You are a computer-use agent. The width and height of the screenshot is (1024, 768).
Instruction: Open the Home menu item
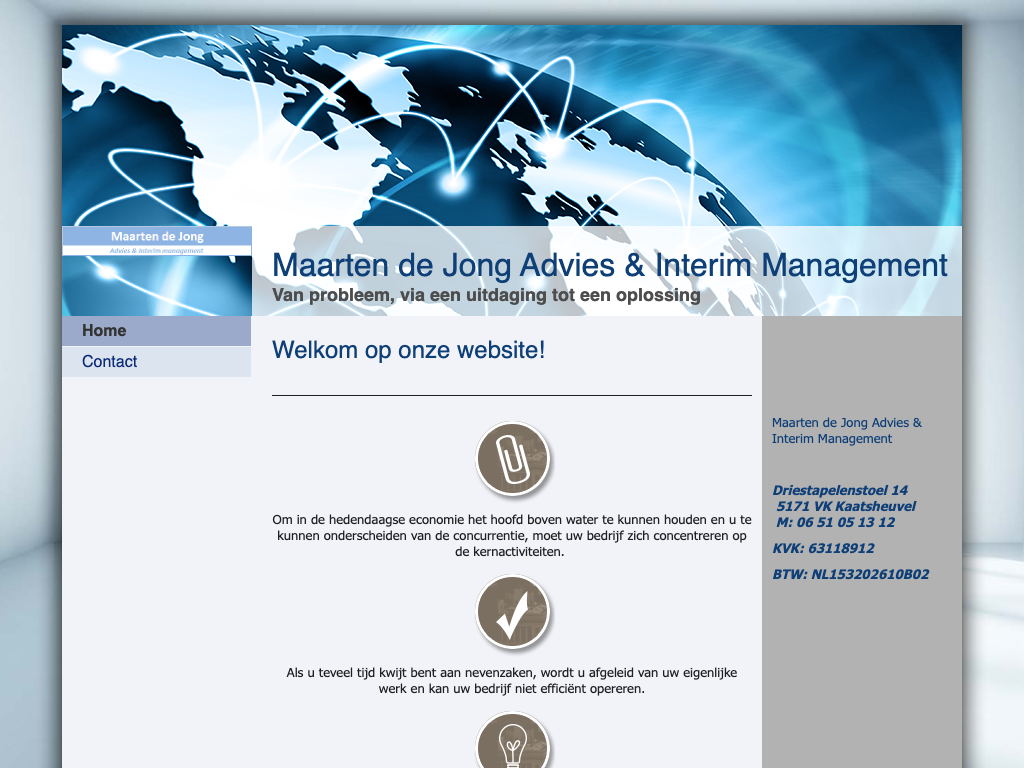click(x=104, y=331)
